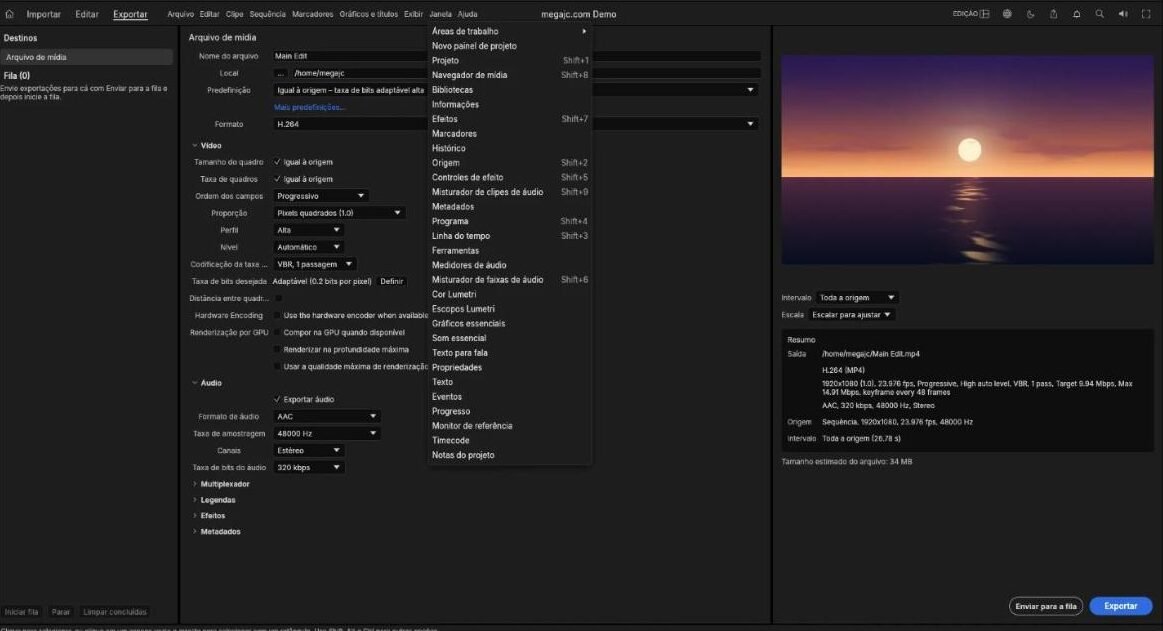
Task: Open the 'Ordem dos campos' Progressivo dropdown
Action: [x=320, y=196]
